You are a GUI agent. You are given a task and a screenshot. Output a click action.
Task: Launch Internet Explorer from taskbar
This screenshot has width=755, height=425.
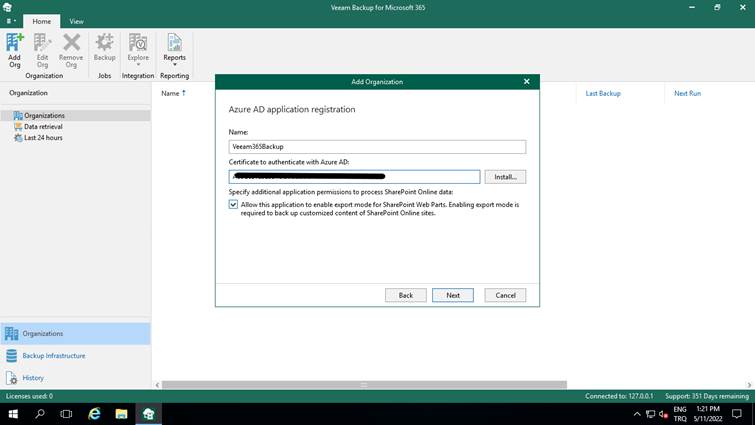pyautogui.click(x=94, y=414)
